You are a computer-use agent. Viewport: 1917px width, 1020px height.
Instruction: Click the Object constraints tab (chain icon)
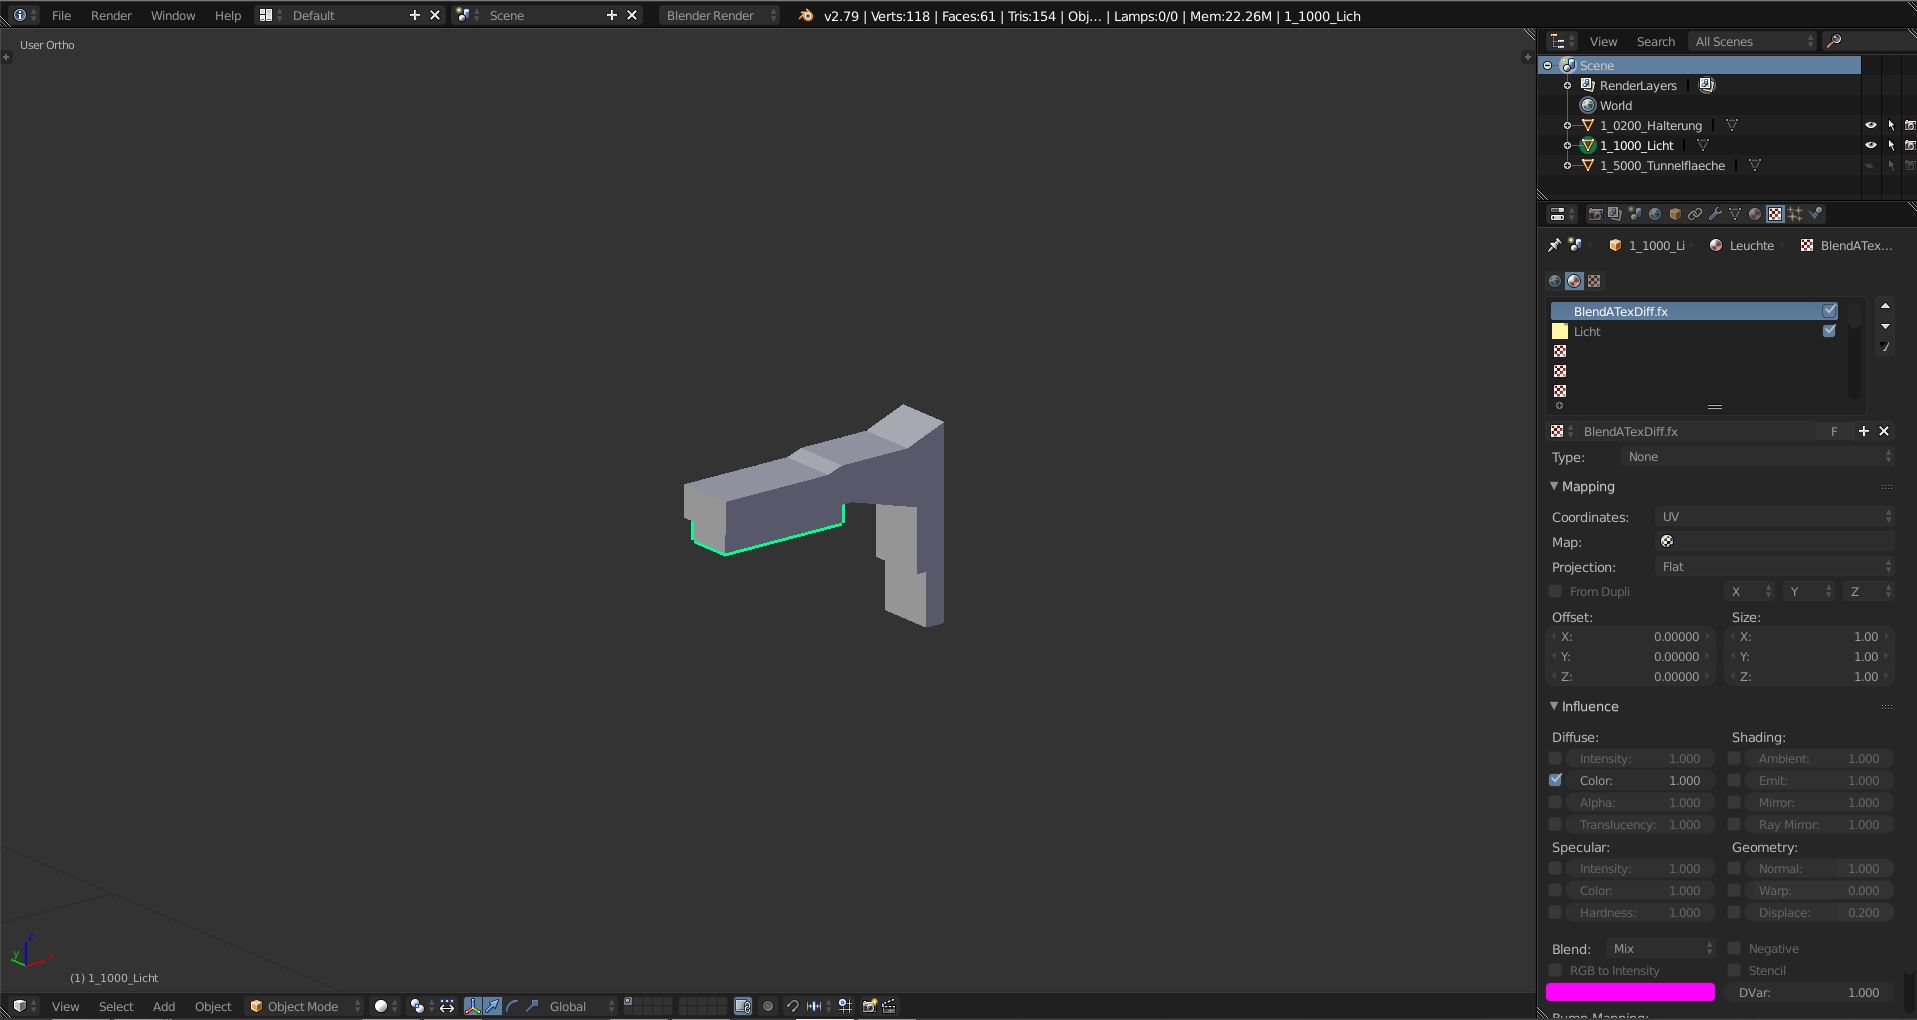click(1695, 214)
